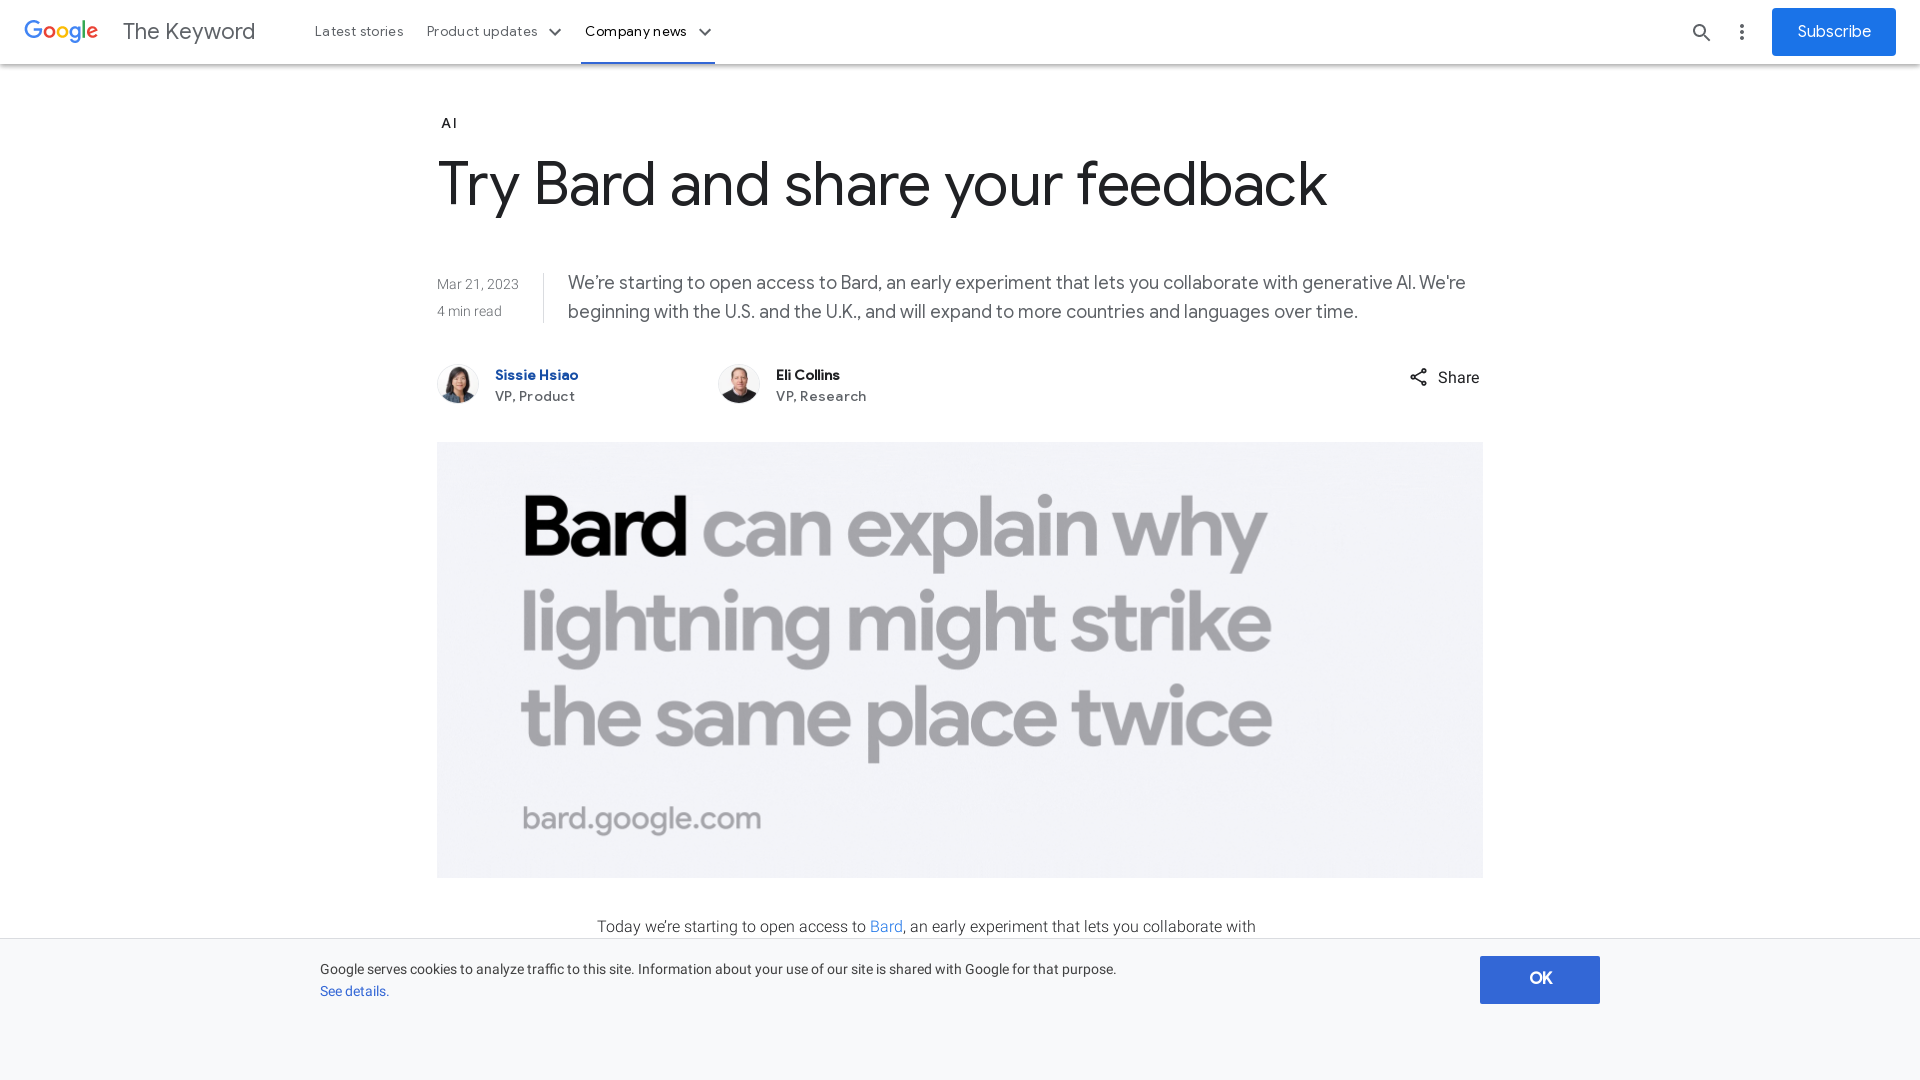1920x1080 pixels.
Task: Click the Google logo icon
Action: [61, 30]
